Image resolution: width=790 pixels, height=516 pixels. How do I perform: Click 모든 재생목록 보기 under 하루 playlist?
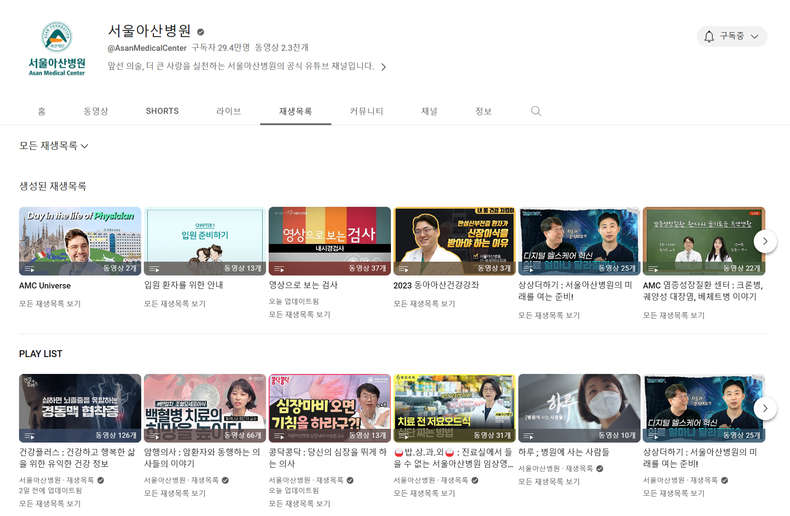[549, 482]
